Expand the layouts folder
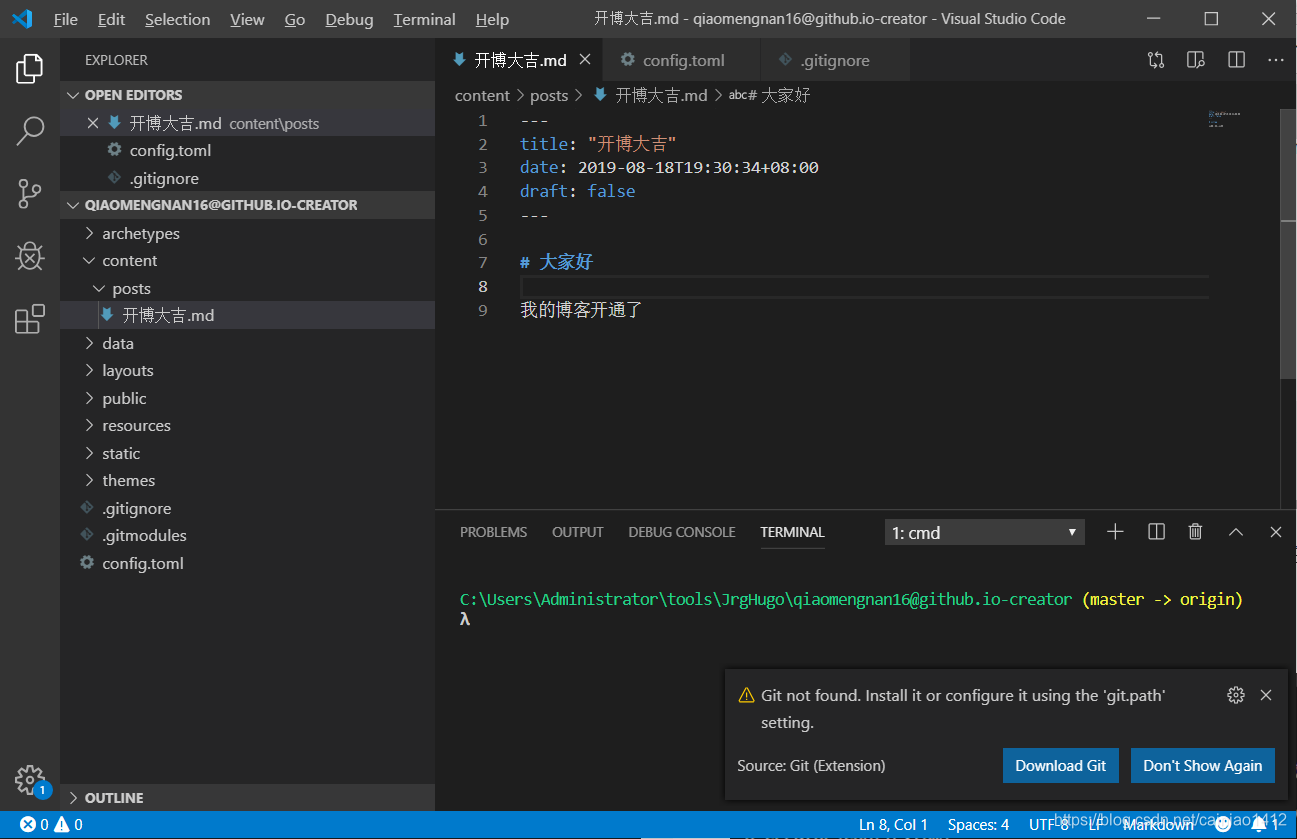The width and height of the screenshot is (1297, 839). click(247, 370)
